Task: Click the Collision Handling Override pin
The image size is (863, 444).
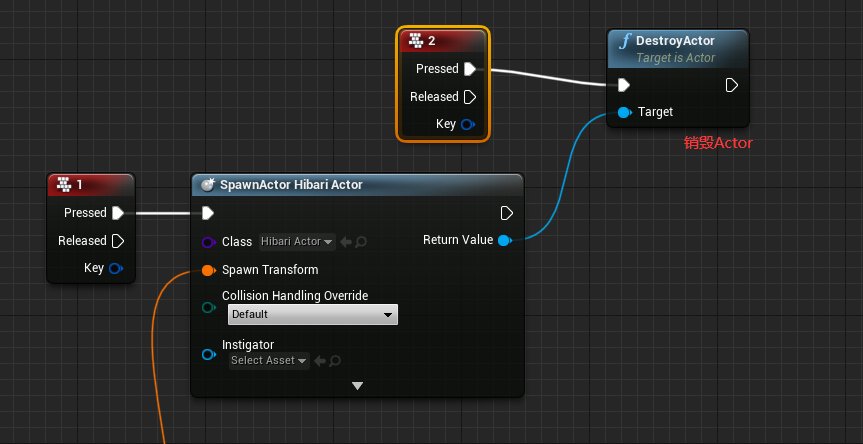Action: pyautogui.click(x=209, y=308)
